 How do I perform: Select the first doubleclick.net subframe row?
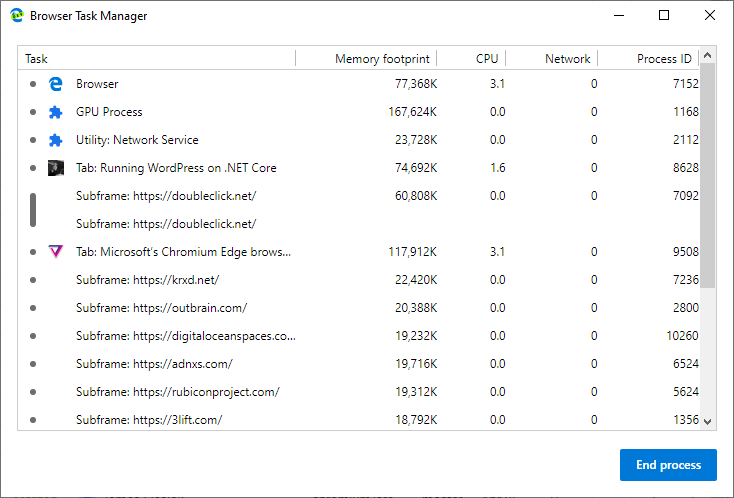pyautogui.click(x=359, y=196)
